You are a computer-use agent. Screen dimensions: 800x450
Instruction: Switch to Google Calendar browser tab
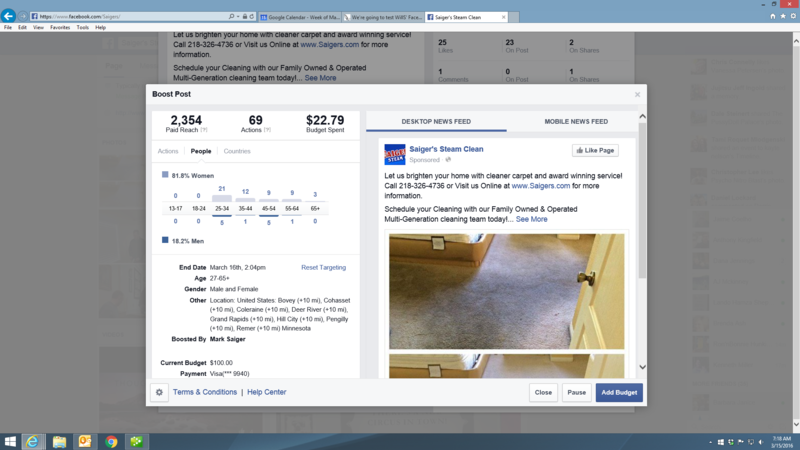click(300, 17)
